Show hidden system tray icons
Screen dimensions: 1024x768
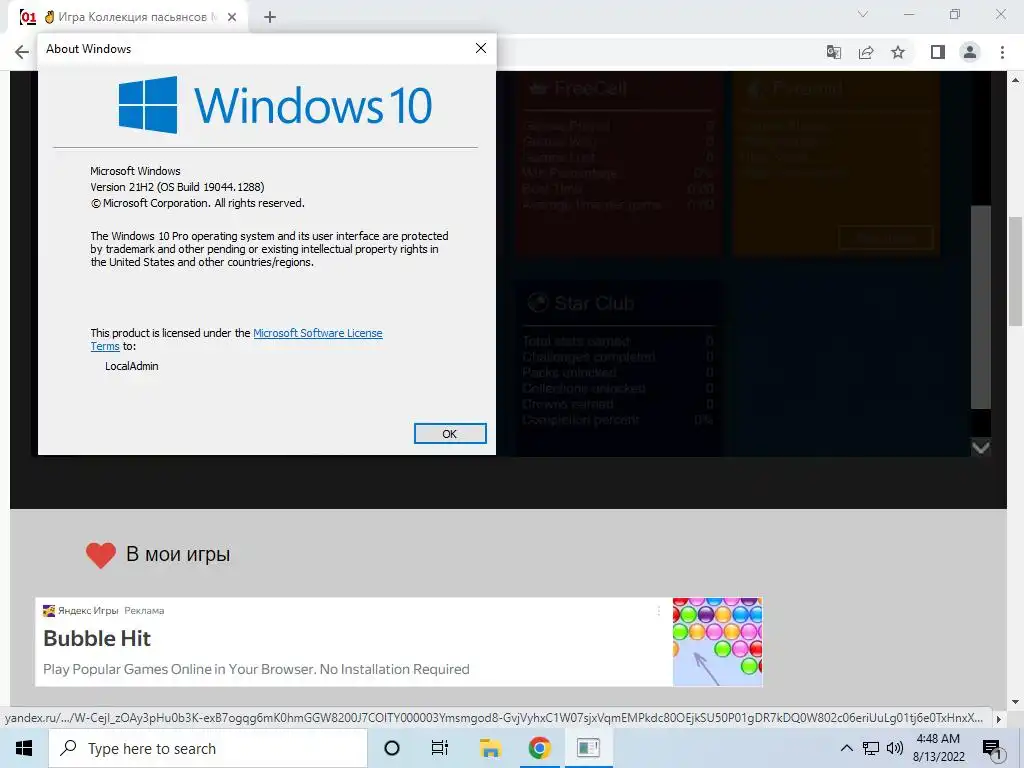pos(846,748)
